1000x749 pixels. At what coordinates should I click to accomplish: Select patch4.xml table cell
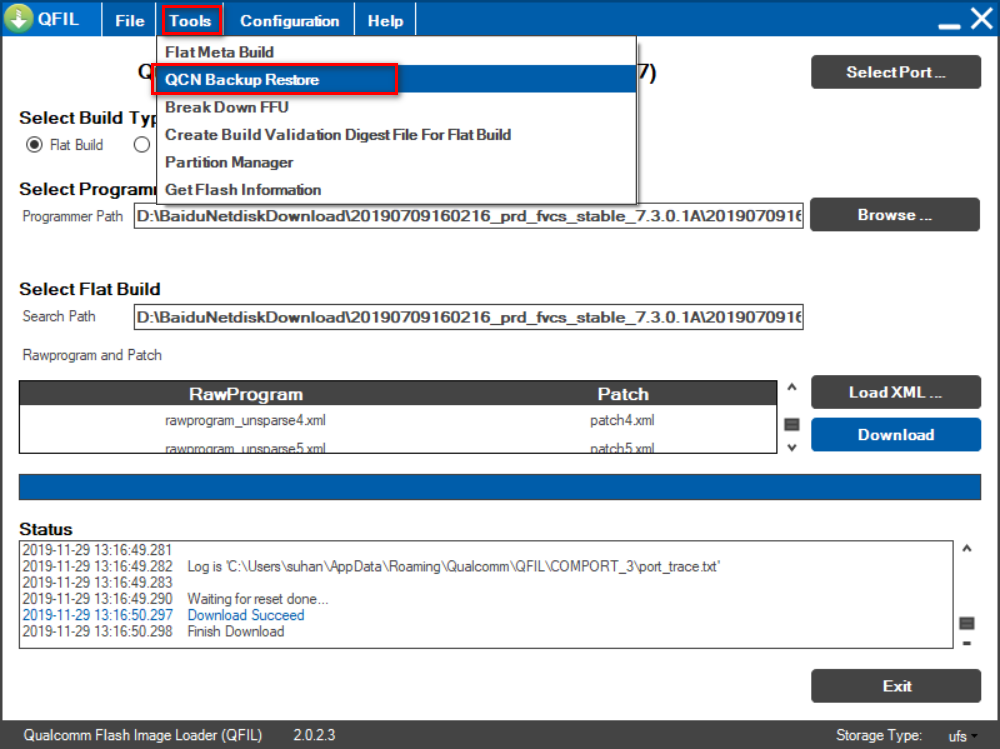pyautogui.click(x=622, y=420)
